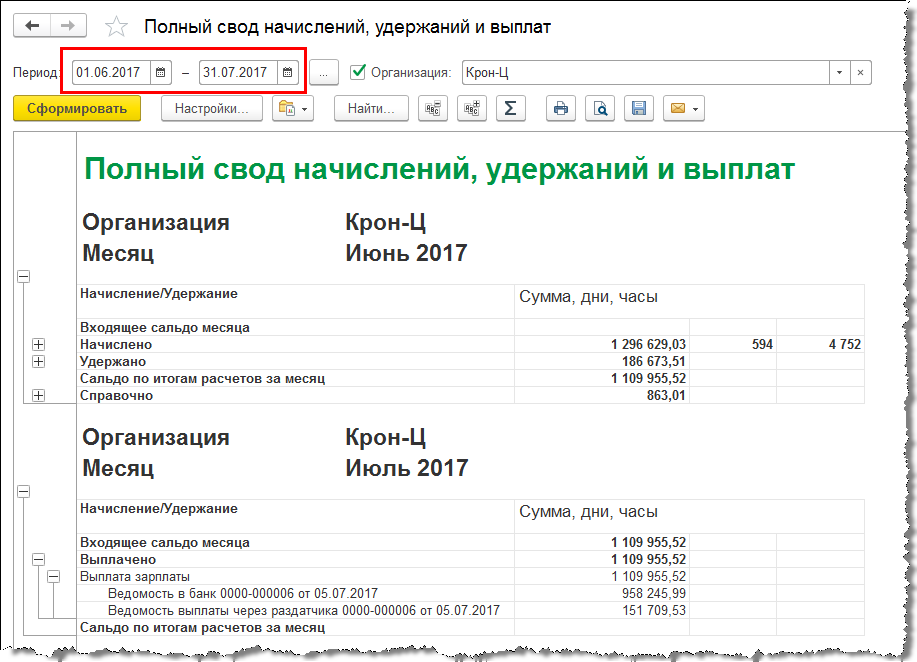Click the Июль 2017 month heading
The width and height of the screenshot is (917, 662).
[x=406, y=468]
